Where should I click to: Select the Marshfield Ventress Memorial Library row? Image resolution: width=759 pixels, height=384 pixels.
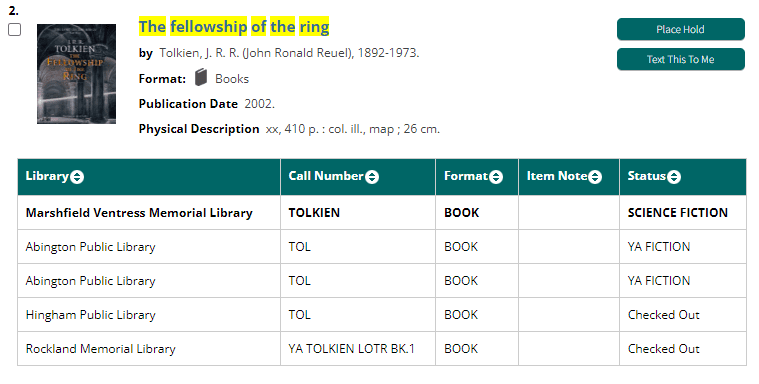click(x=382, y=213)
